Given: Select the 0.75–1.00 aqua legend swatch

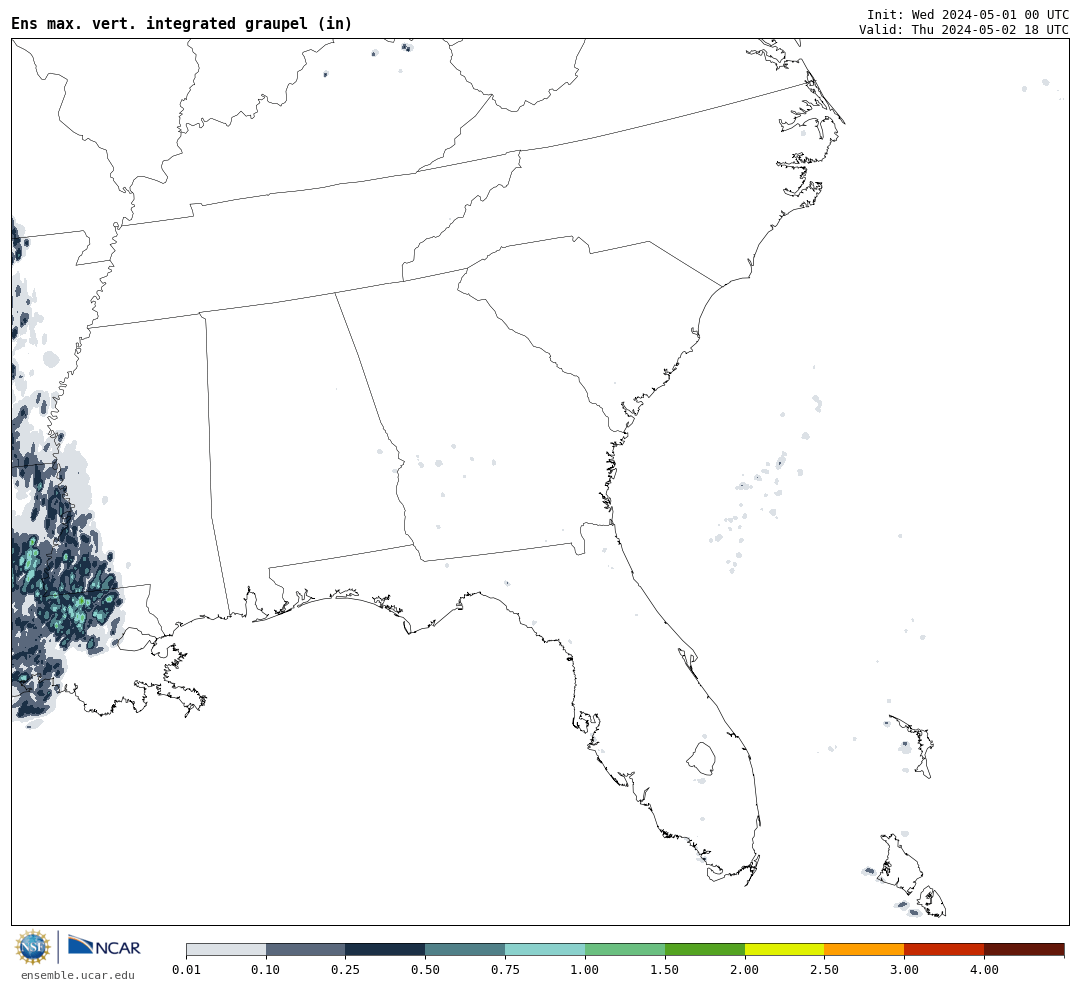Looking at the screenshot, I should pos(545,949).
